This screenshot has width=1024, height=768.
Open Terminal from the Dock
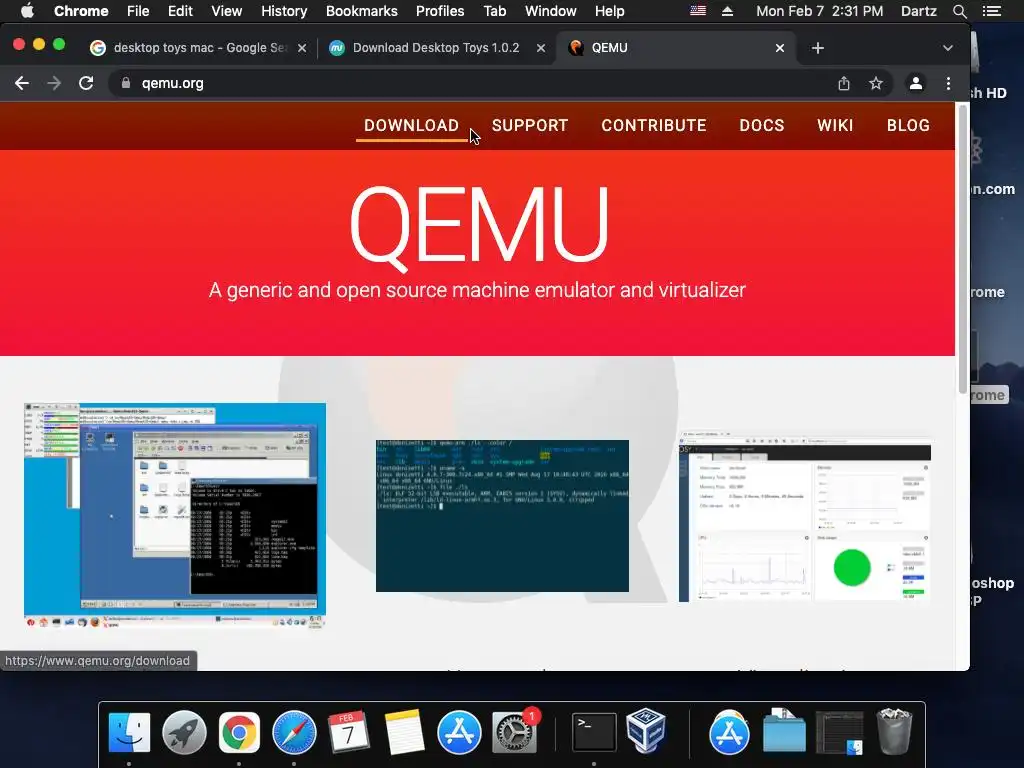click(594, 732)
